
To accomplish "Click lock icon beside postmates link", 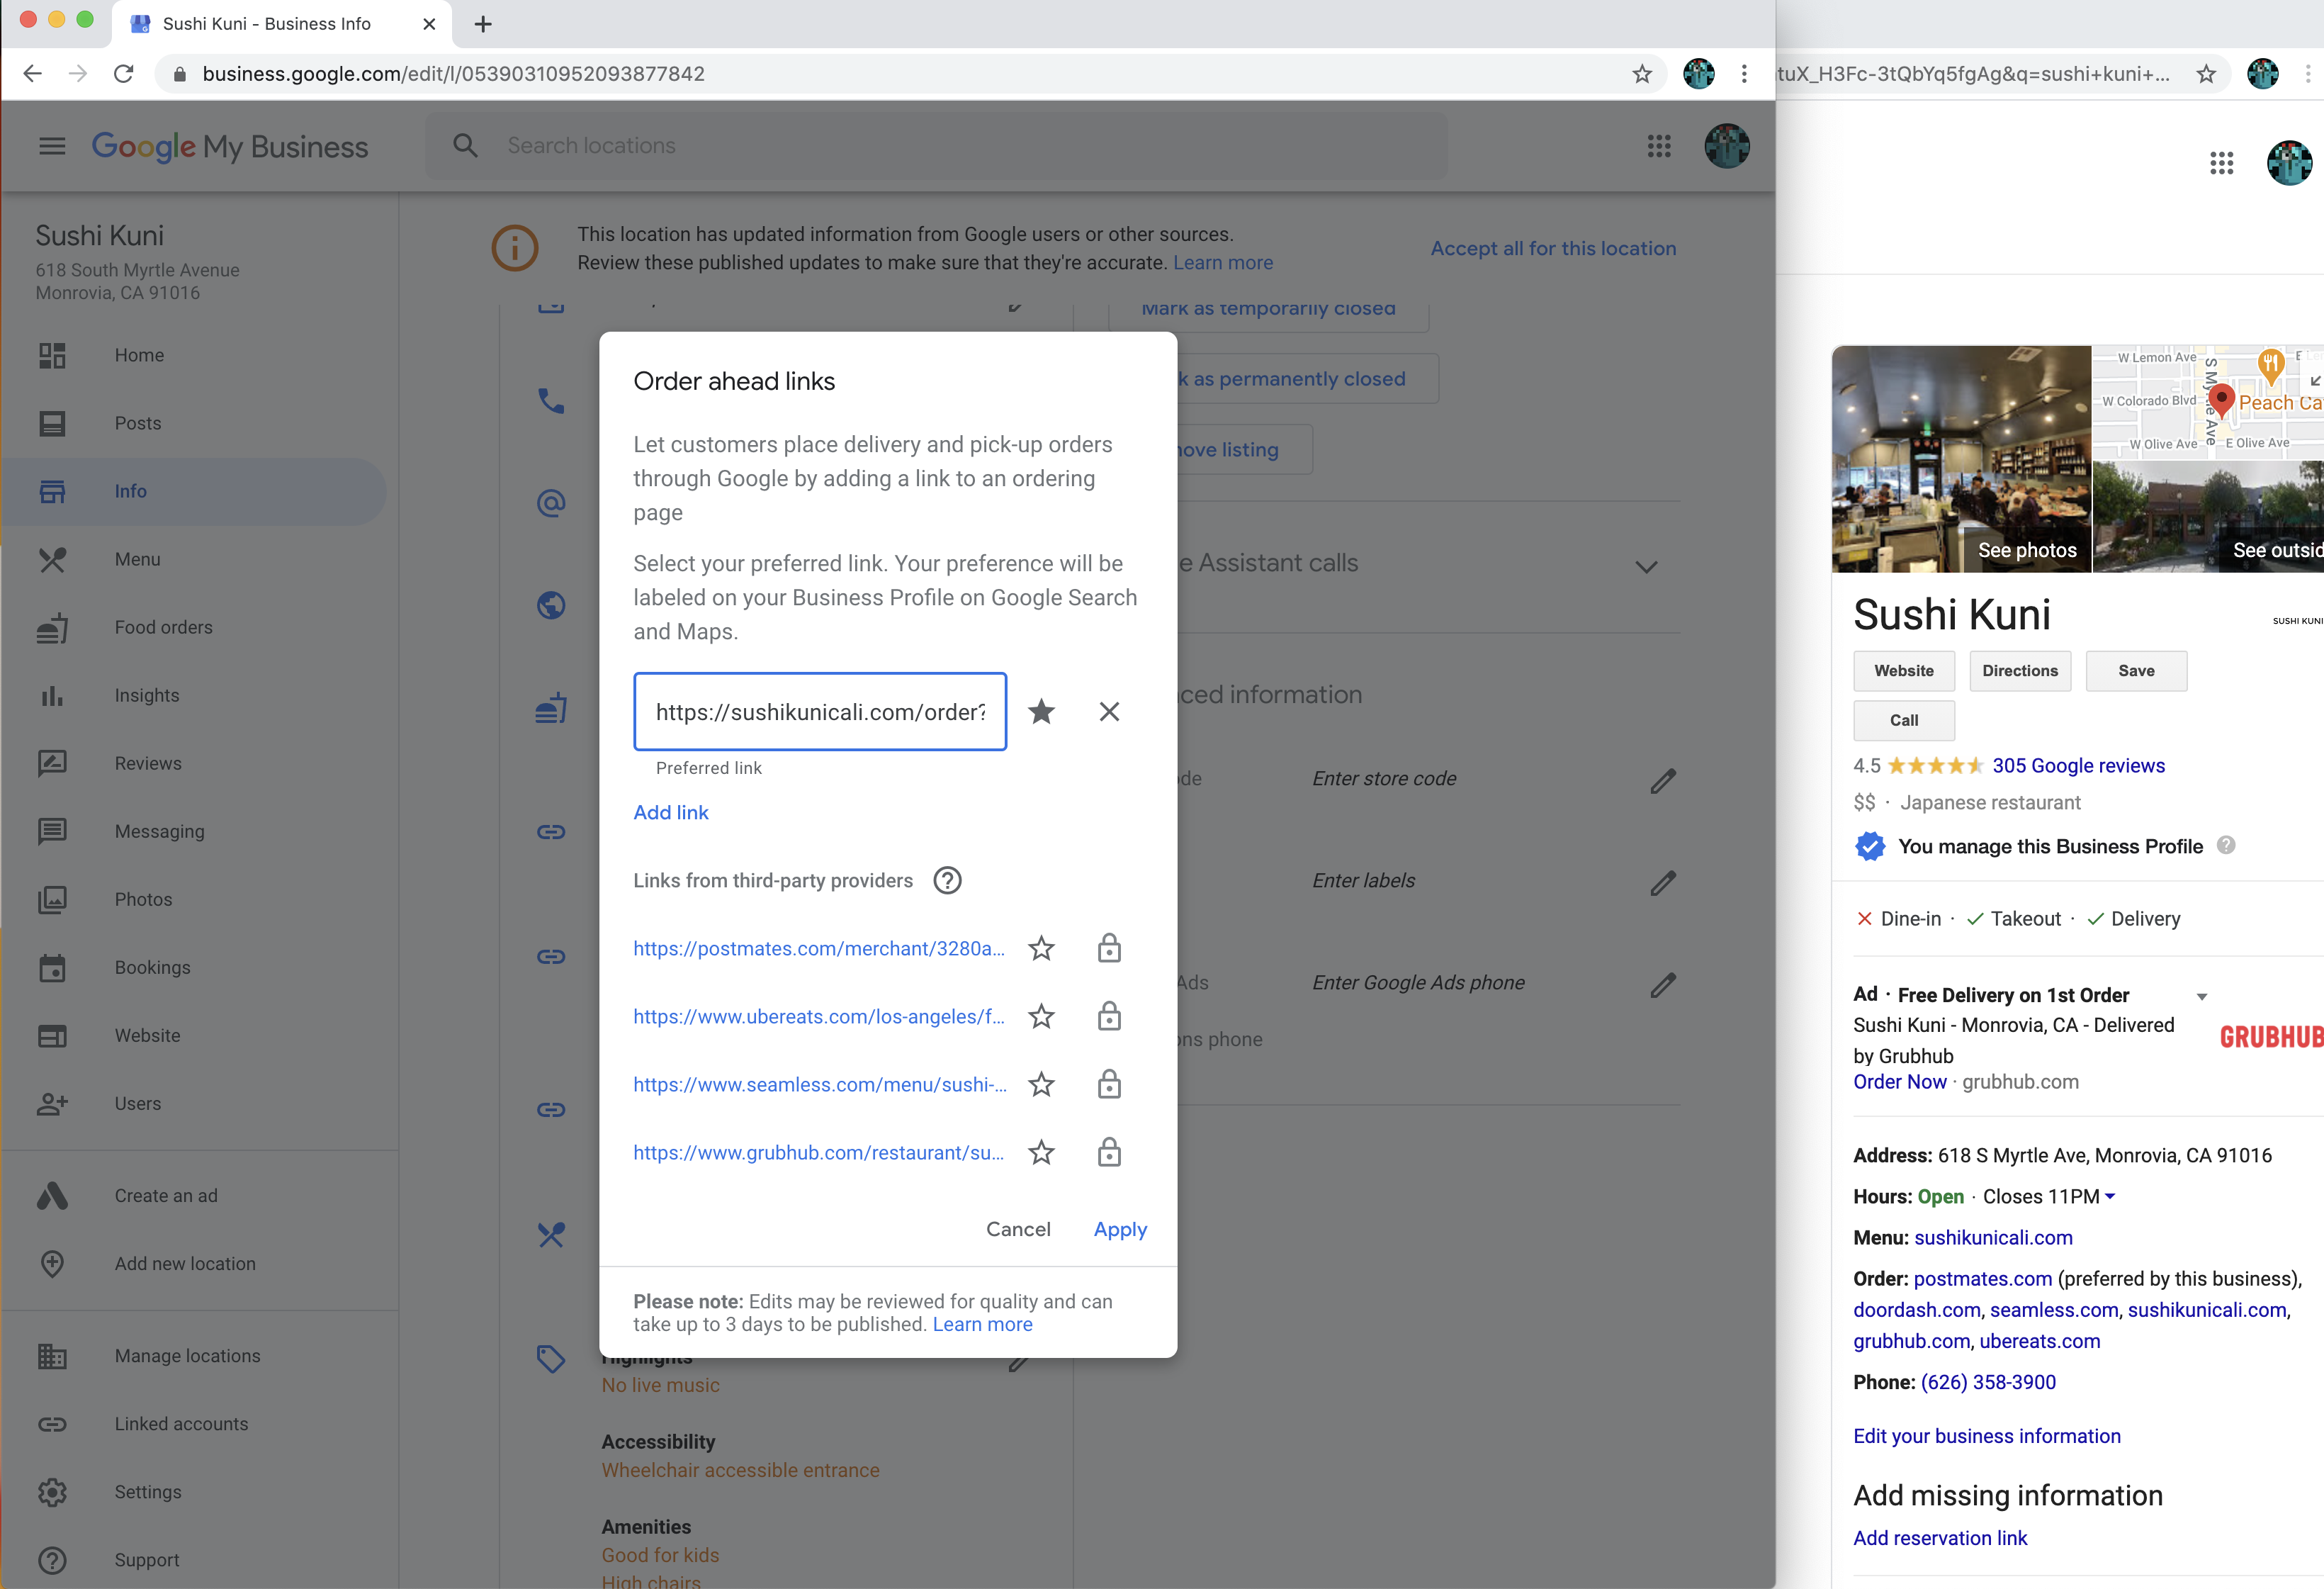I will coord(1109,948).
